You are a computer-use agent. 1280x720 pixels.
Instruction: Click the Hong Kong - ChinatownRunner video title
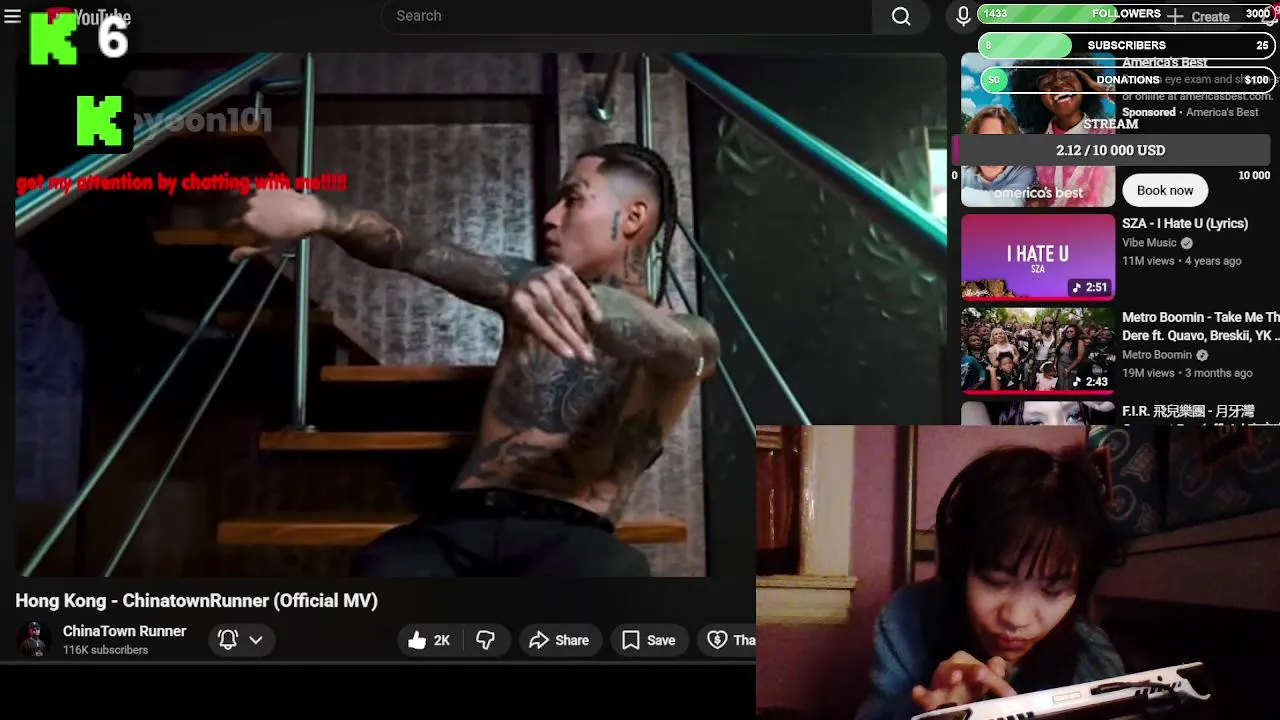(x=196, y=601)
